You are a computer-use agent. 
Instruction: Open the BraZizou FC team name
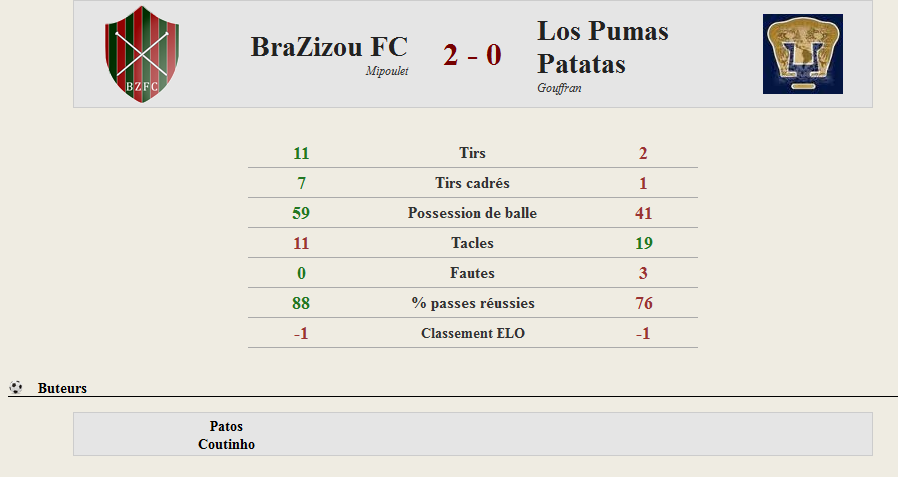(329, 47)
